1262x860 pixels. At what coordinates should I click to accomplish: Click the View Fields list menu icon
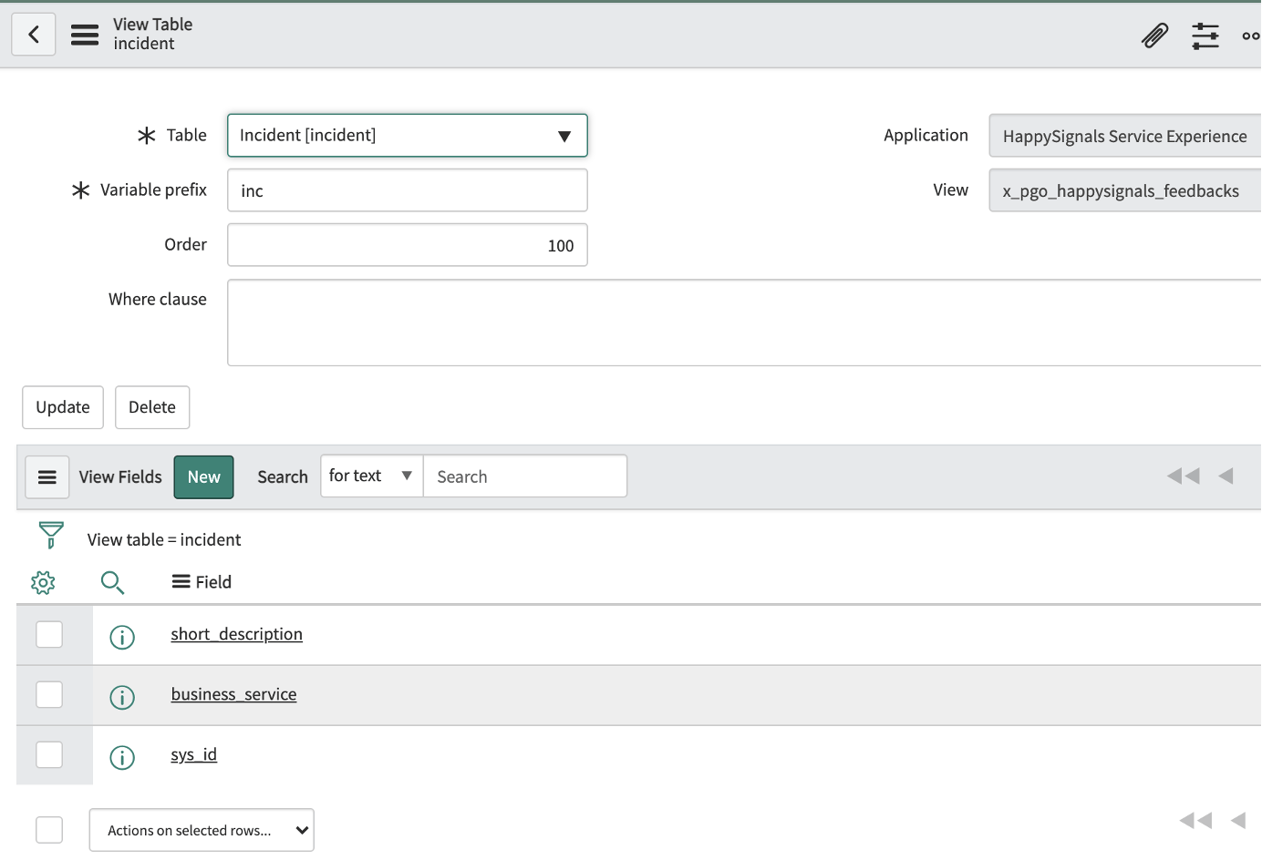tap(47, 477)
